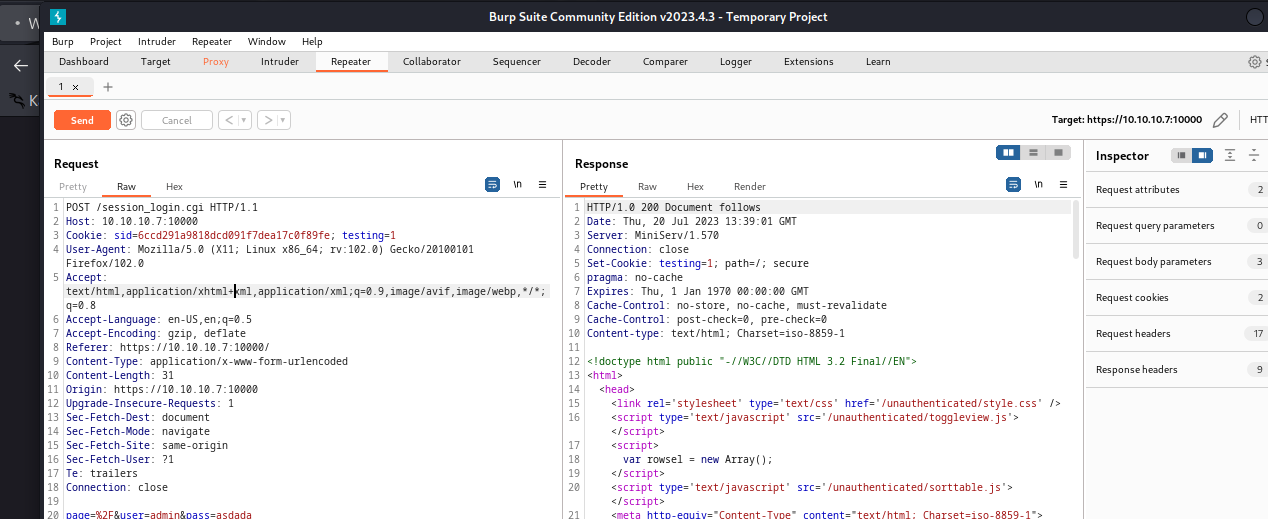Click the orange Send button
The width and height of the screenshot is (1268, 519).
click(82, 120)
